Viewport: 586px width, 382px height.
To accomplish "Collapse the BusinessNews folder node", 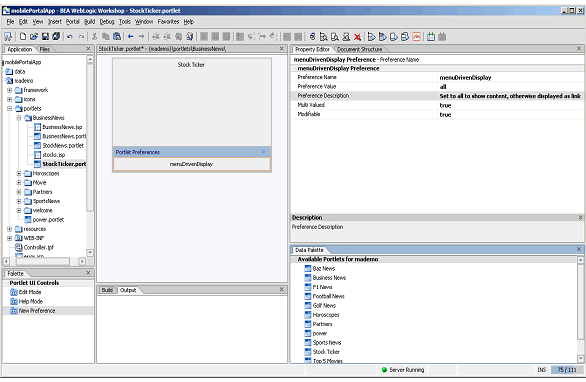I will pos(19,118).
